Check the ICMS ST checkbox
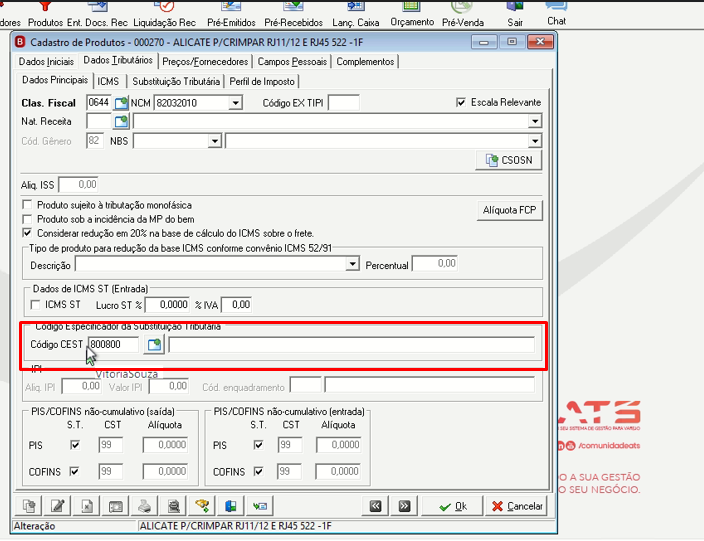The width and height of the screenshot is (704, 541). coord(35,305)
